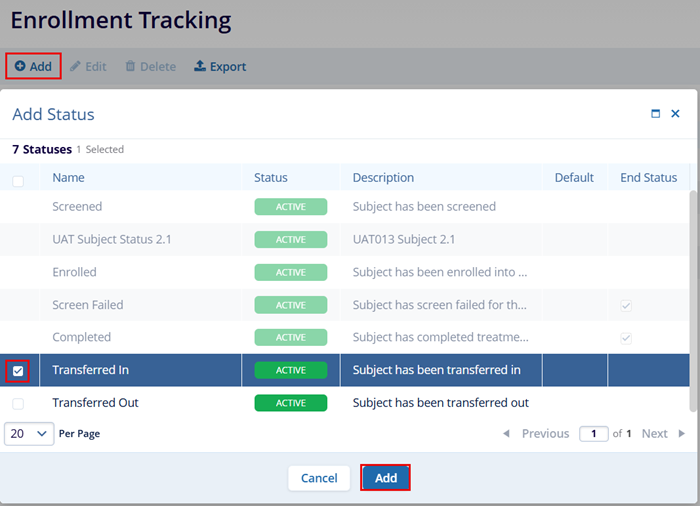The width and height of the screenshot is (700, 506).
Task: Select the Transferred Out row's ACTIVE badge
Action: [290, 403]
